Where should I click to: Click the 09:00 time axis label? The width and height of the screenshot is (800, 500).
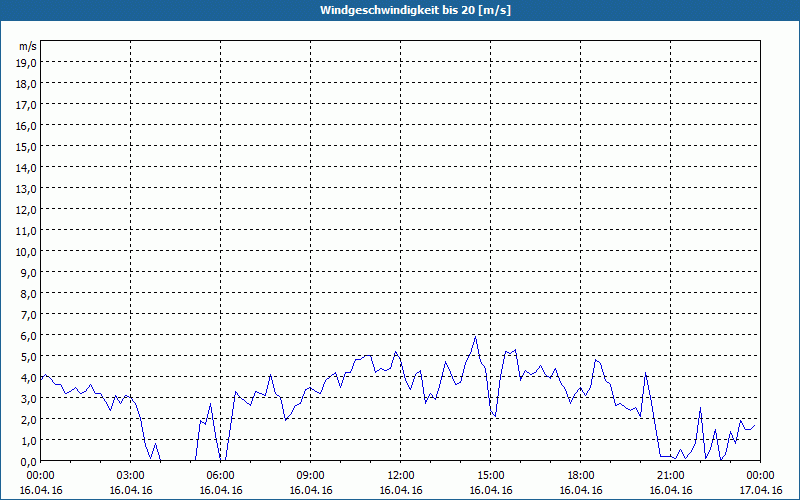[311, 476]
